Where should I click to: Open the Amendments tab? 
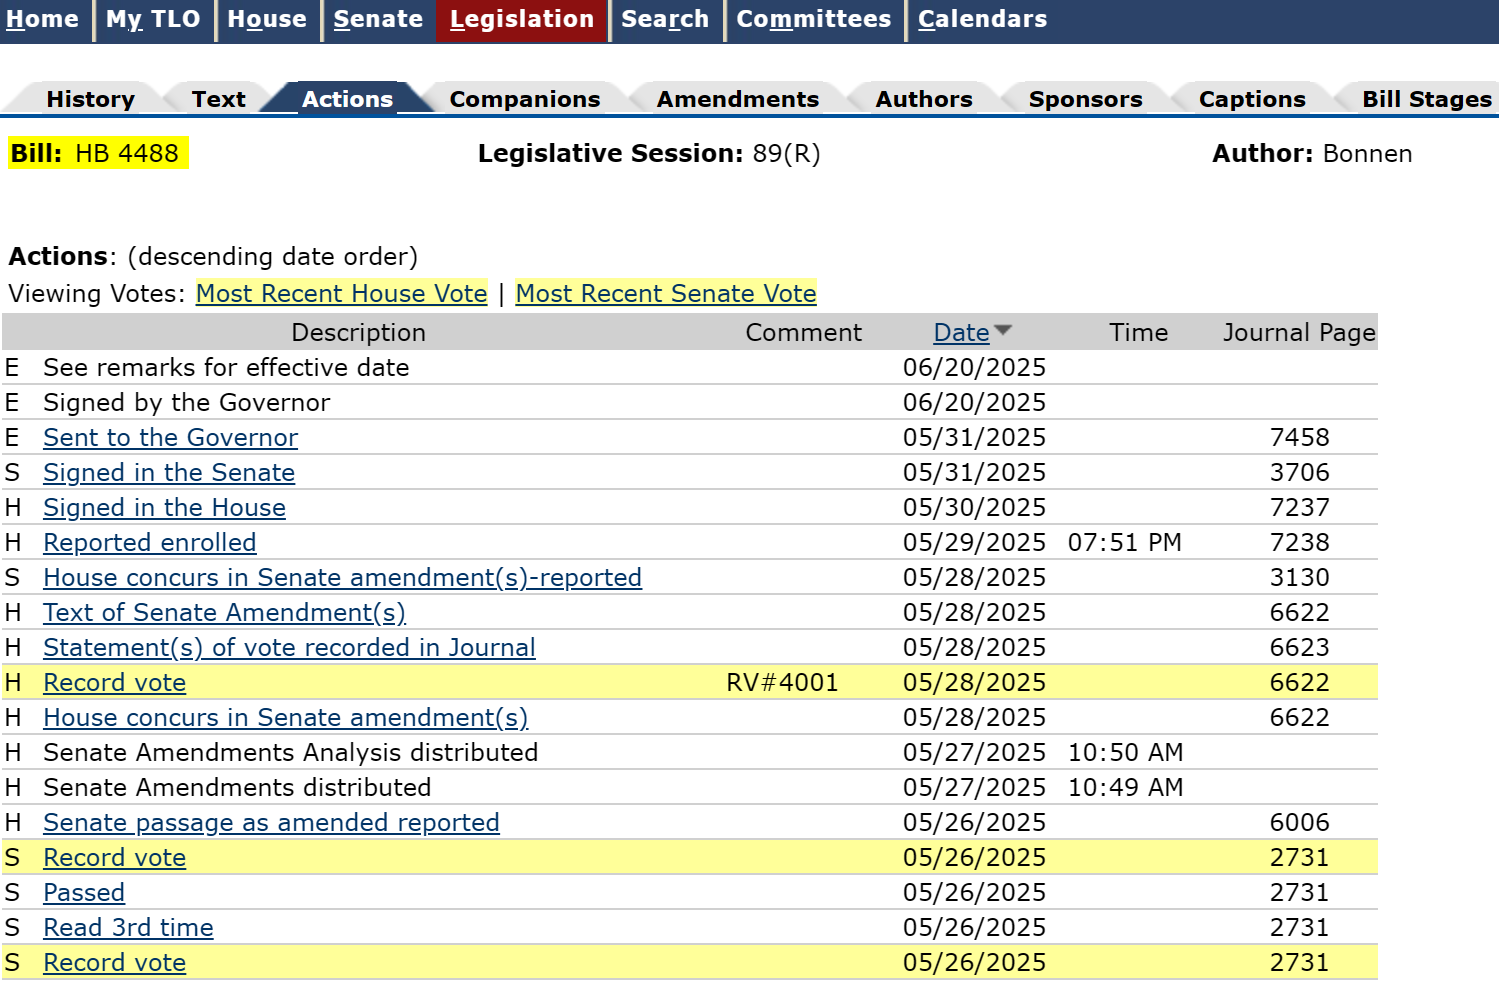(737, 99)
